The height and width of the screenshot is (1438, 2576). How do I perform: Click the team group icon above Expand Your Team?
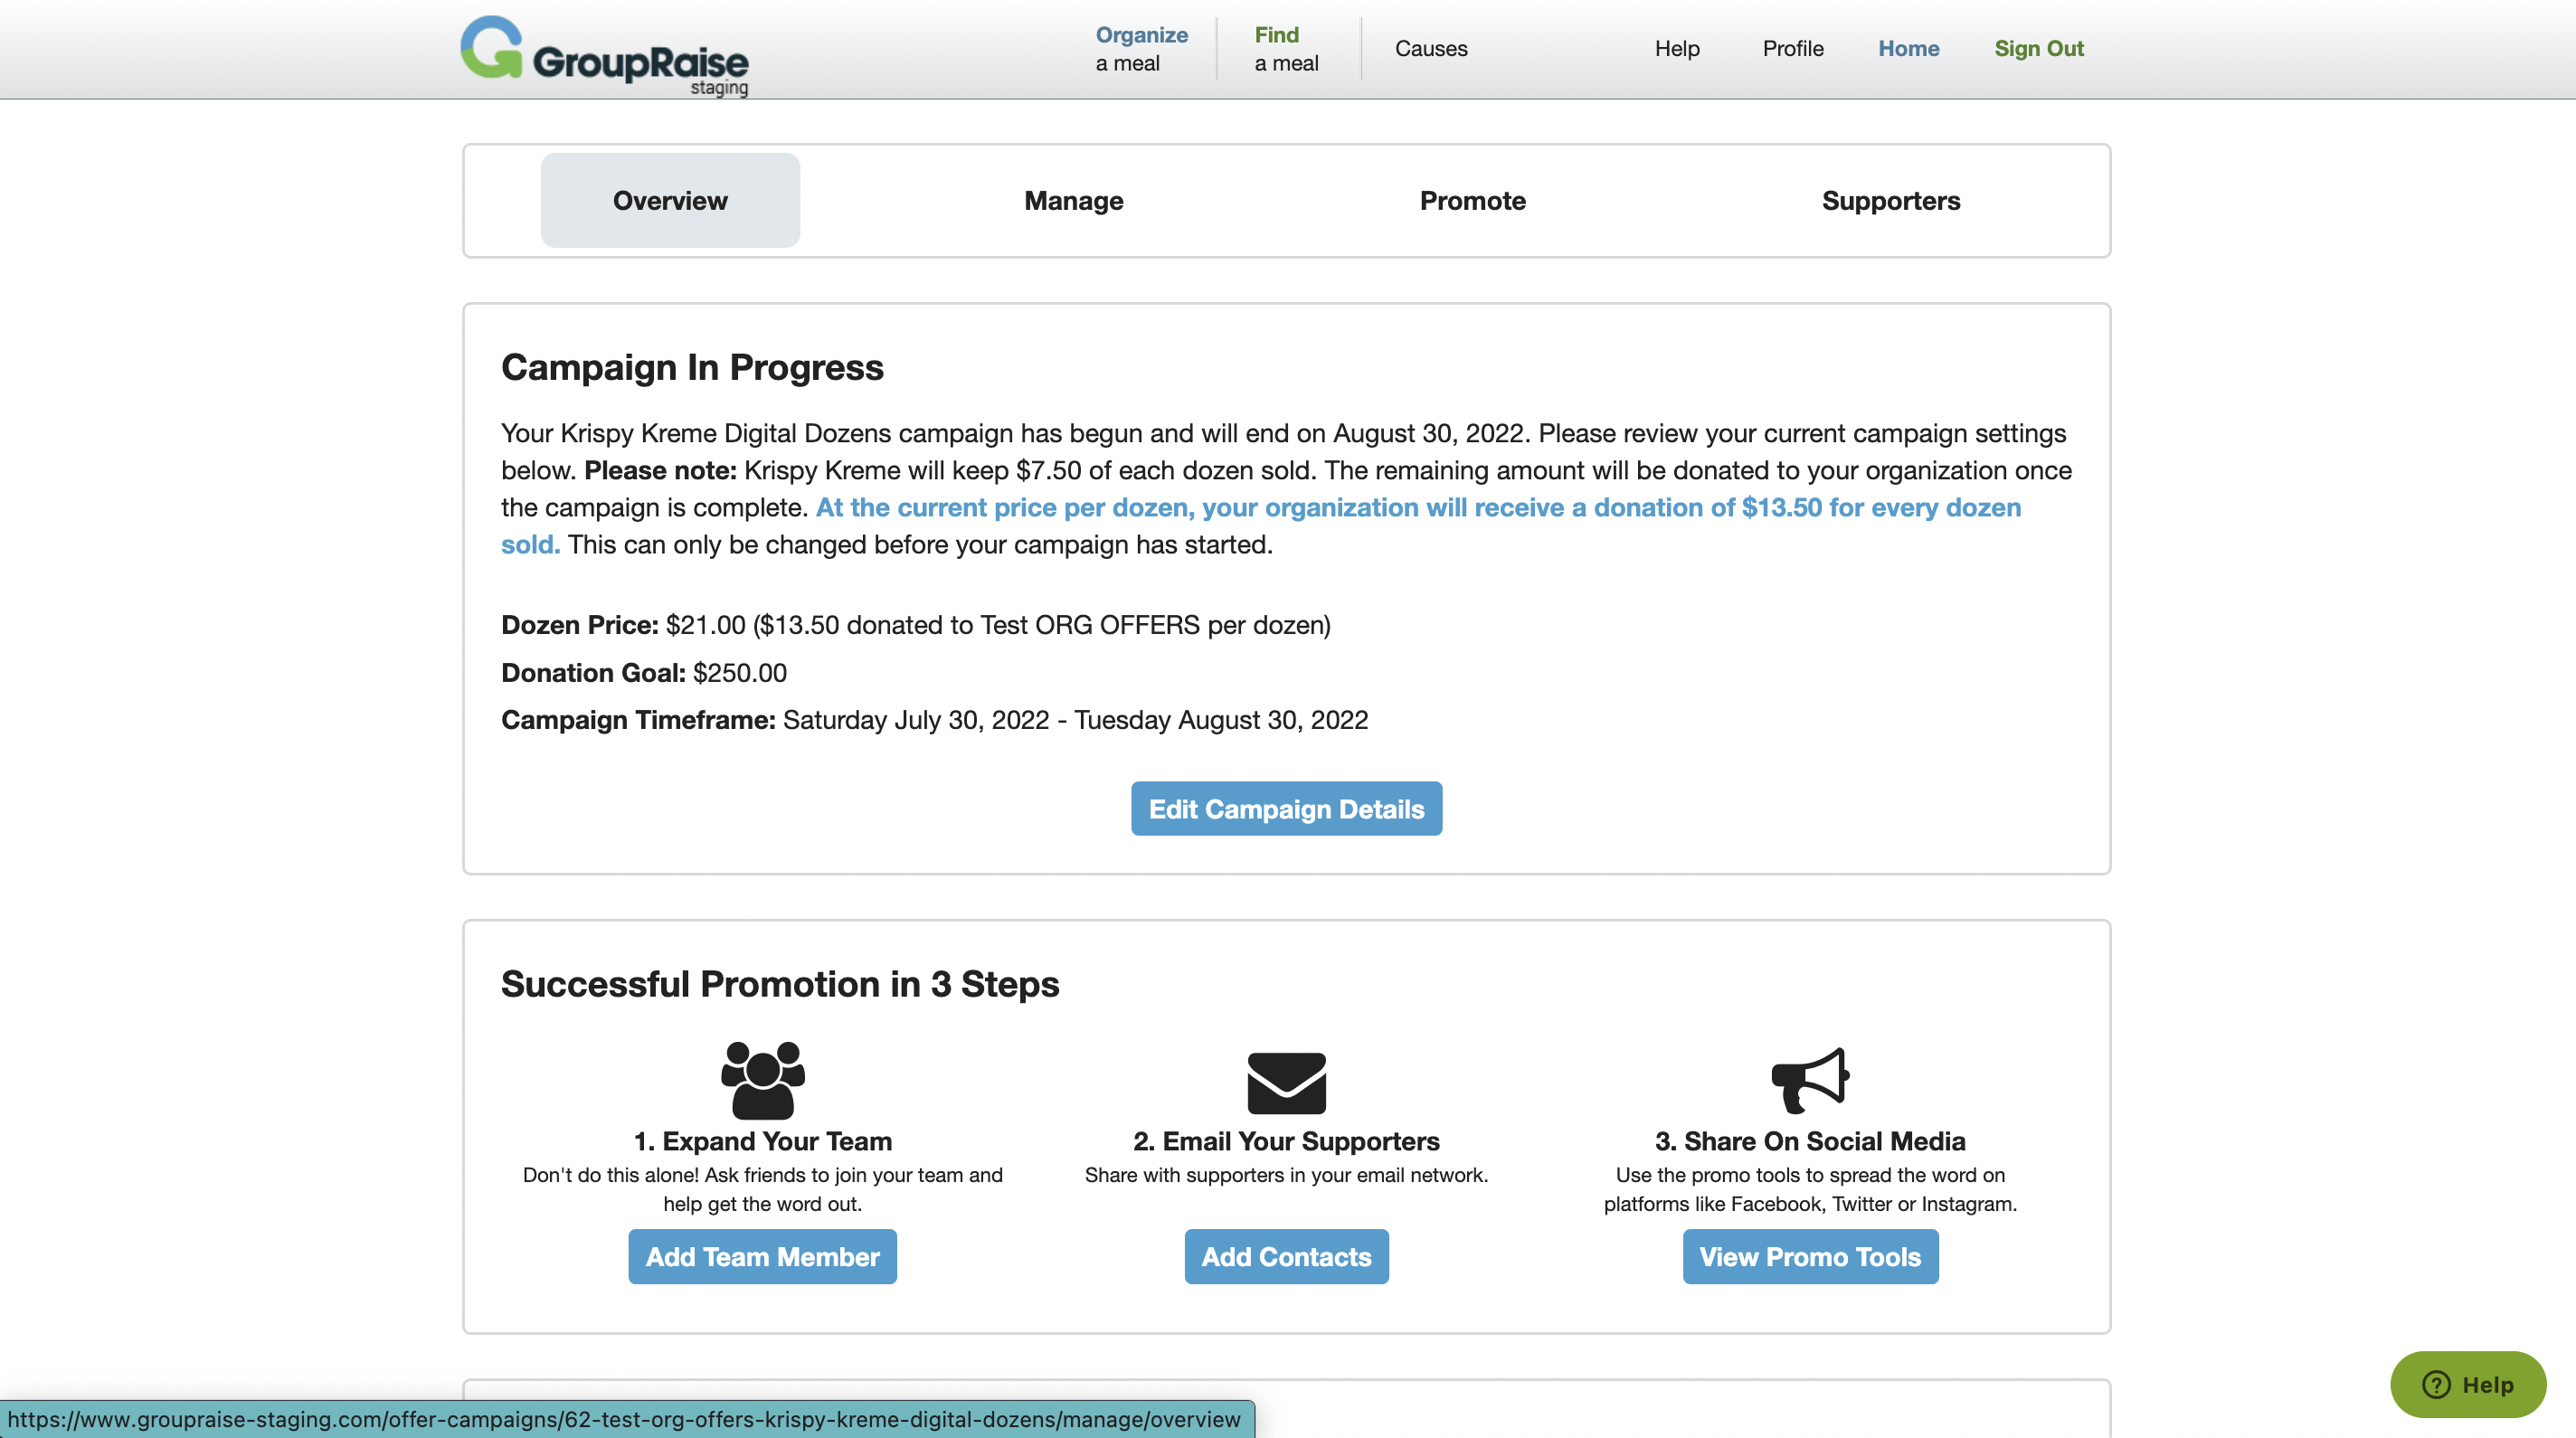tap(763, 1080)
